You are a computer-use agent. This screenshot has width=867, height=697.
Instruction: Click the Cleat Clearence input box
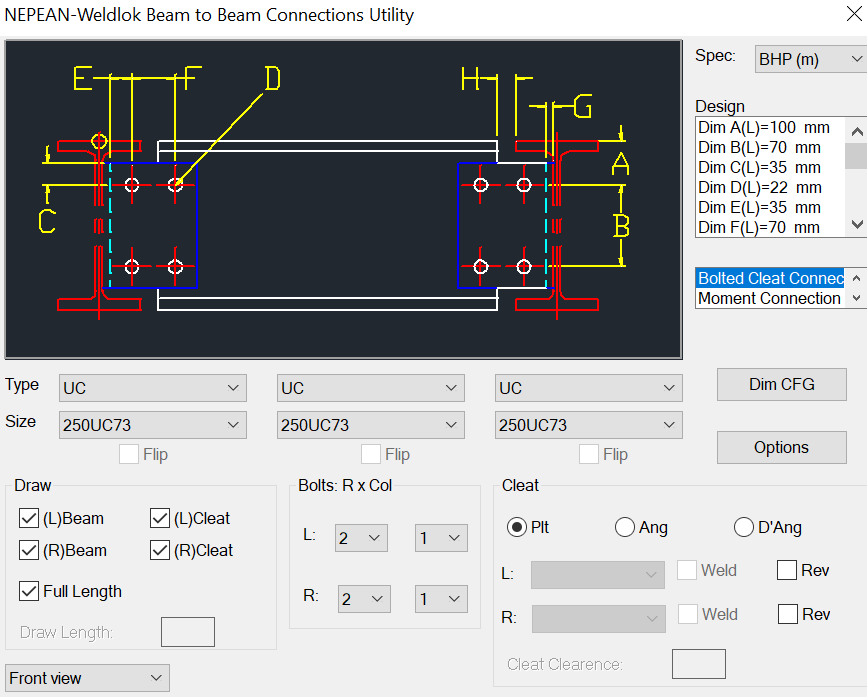(699, 664)
